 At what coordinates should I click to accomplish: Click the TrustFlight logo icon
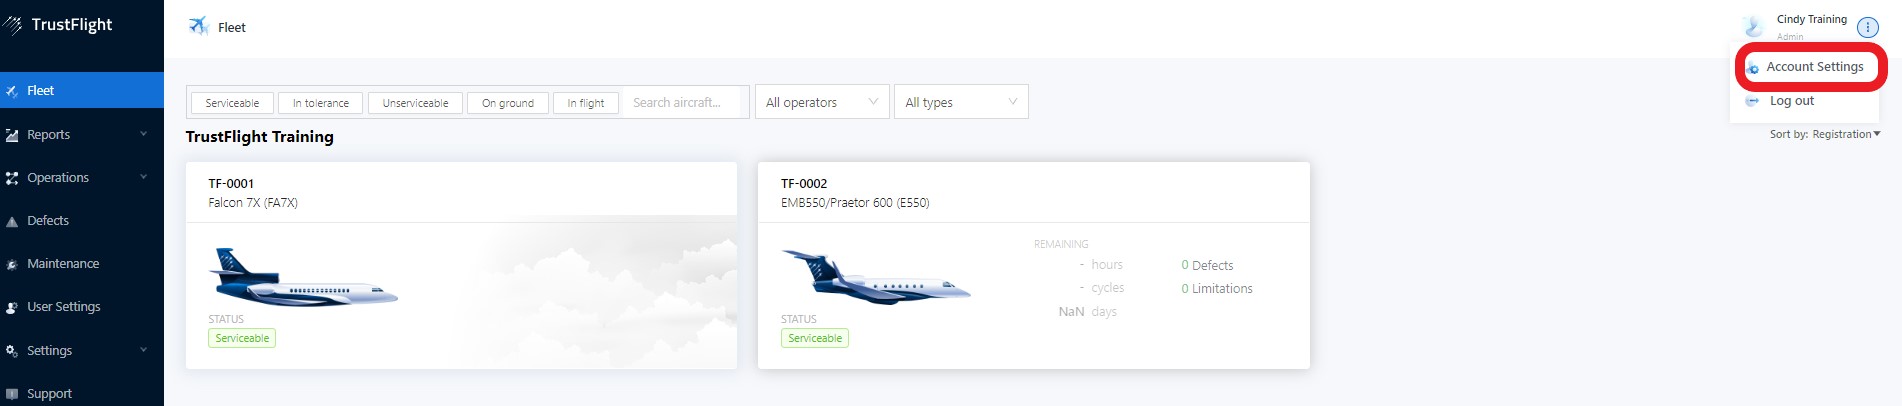click(12, 25)
